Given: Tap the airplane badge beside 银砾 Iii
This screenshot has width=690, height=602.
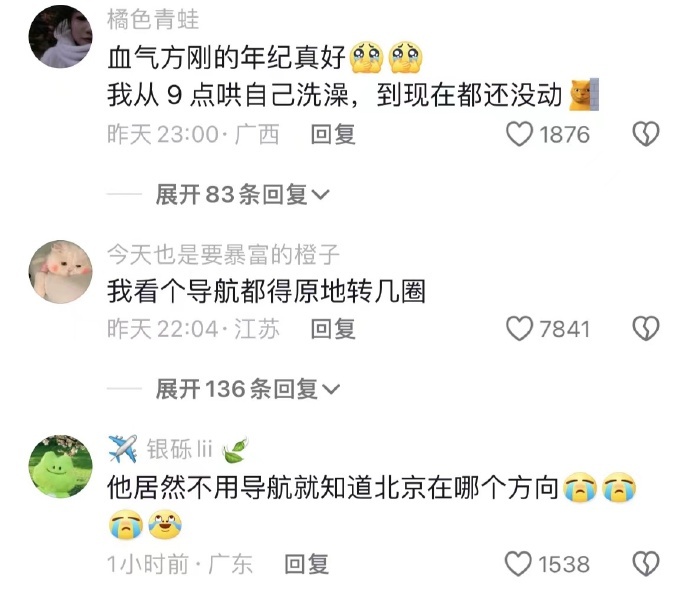Looking at the screenshot, I should click(x=123, y=448).
